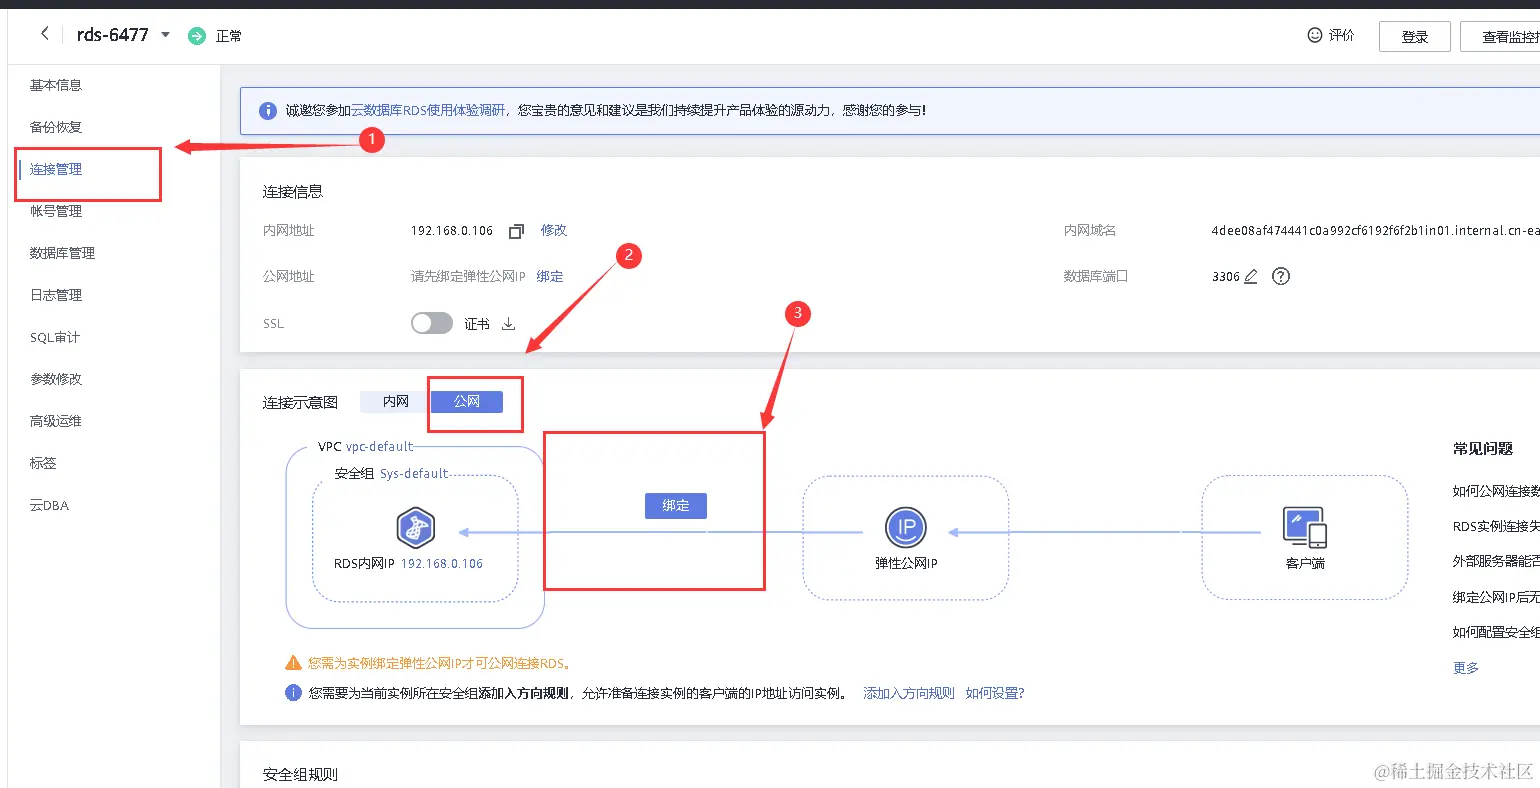Image resolution: width=1540 pixels, height=788 pixels.
Task: Switch to the 公网 tab
Action: click(467, 401)
